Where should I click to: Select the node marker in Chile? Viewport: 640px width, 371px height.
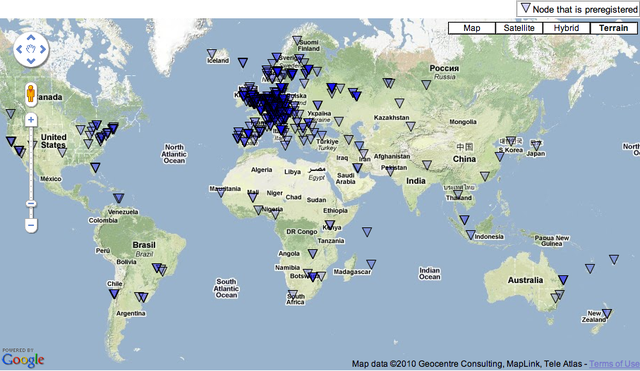[x=114, y=293]
